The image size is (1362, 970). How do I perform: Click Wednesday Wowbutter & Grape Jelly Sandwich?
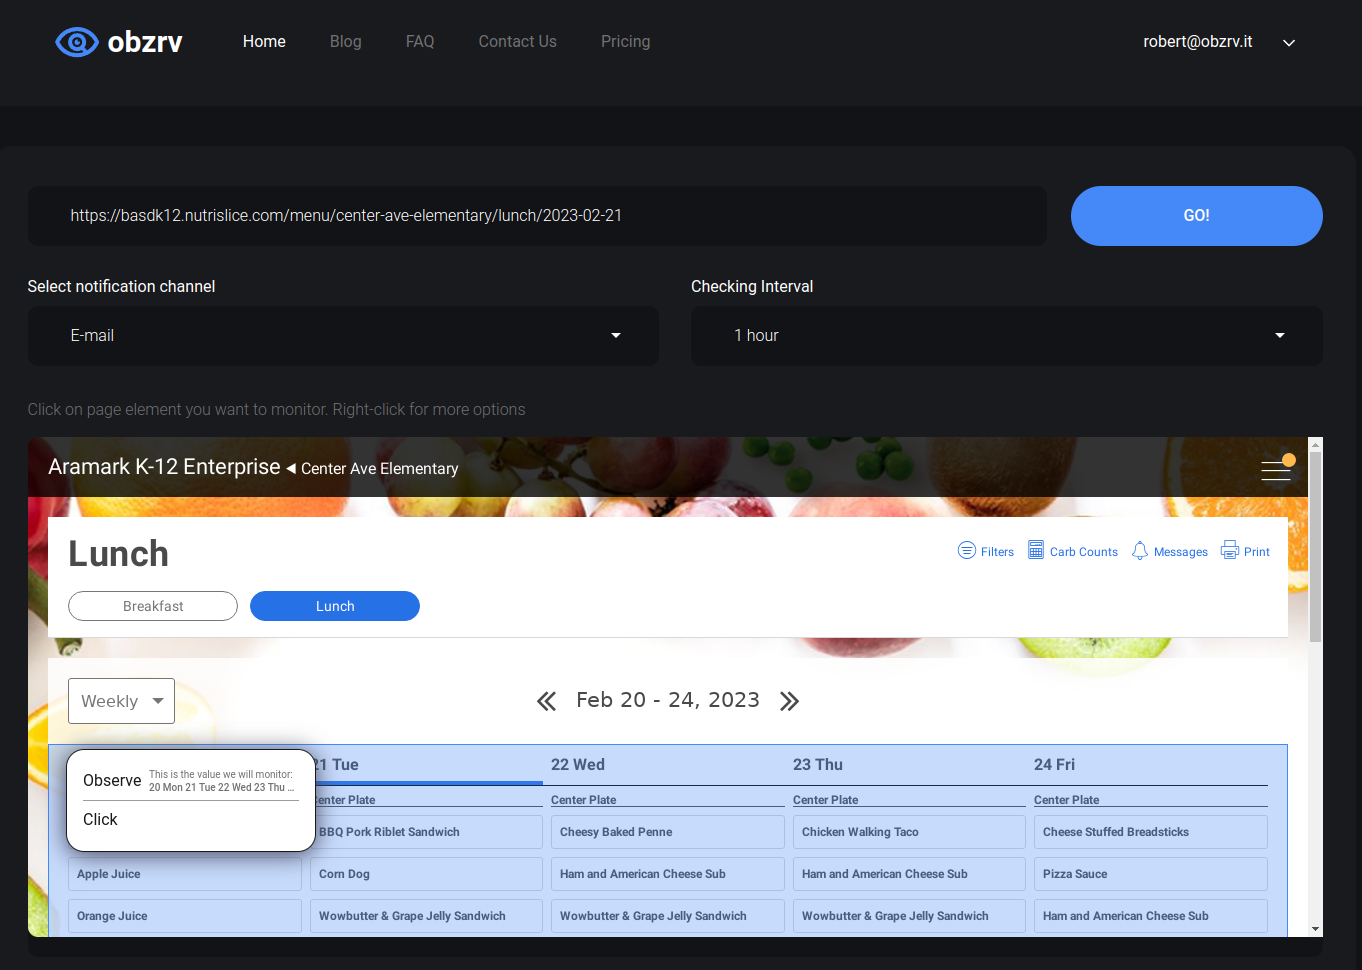(x=668, y=916)
